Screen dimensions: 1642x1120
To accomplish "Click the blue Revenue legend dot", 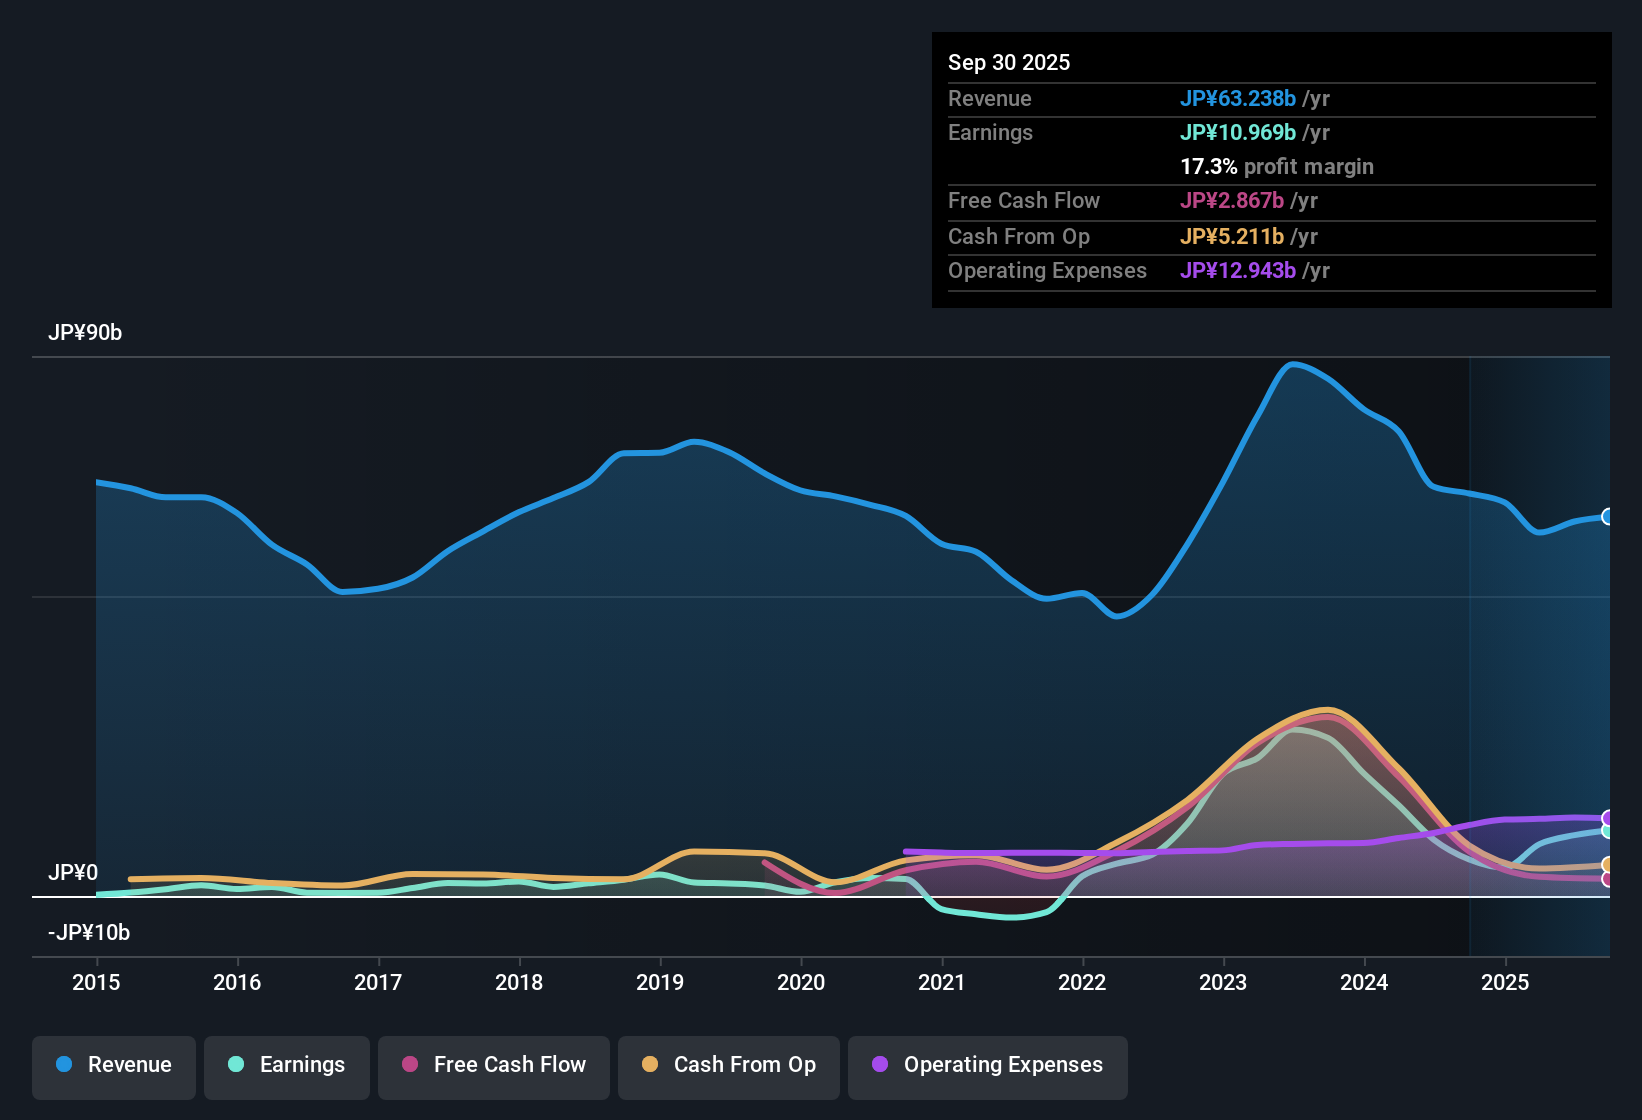I will (x=63, y=1065).
